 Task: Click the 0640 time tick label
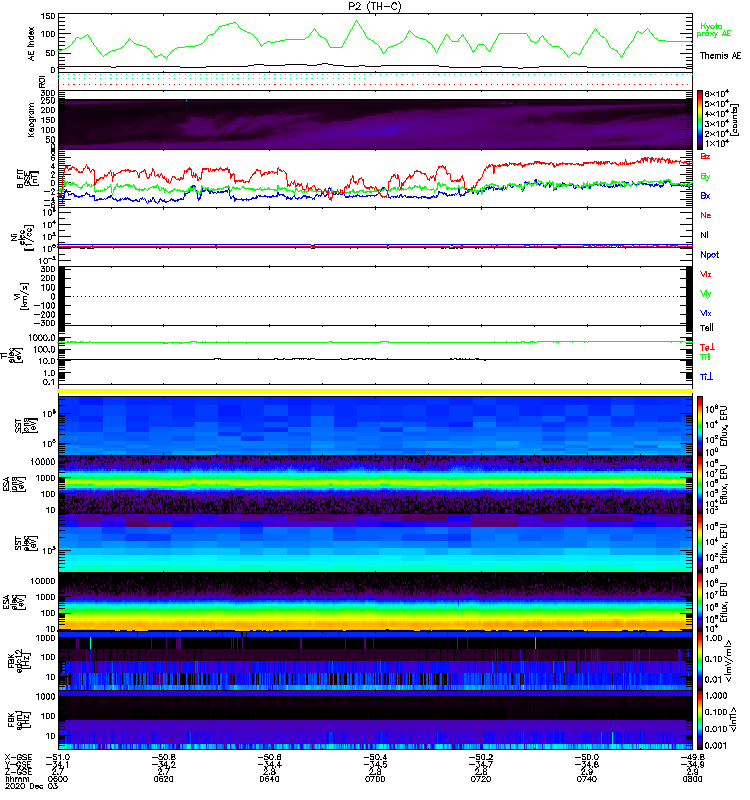(269, 779)
